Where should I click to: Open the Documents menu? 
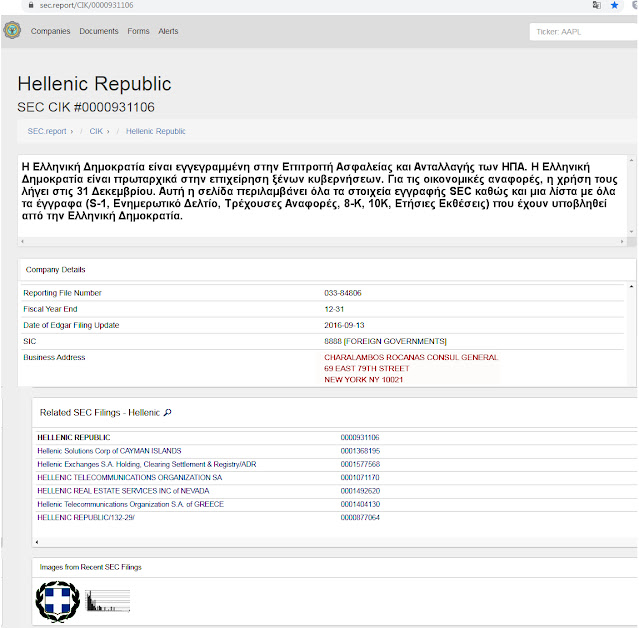(99, 31)
